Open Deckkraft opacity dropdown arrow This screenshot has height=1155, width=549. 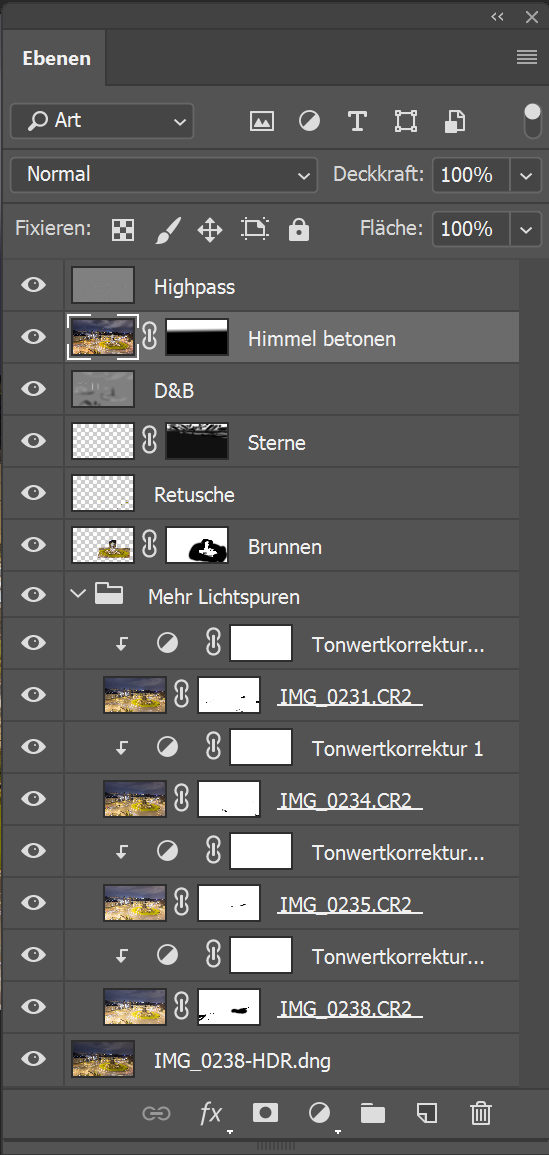tap(525, 175)
